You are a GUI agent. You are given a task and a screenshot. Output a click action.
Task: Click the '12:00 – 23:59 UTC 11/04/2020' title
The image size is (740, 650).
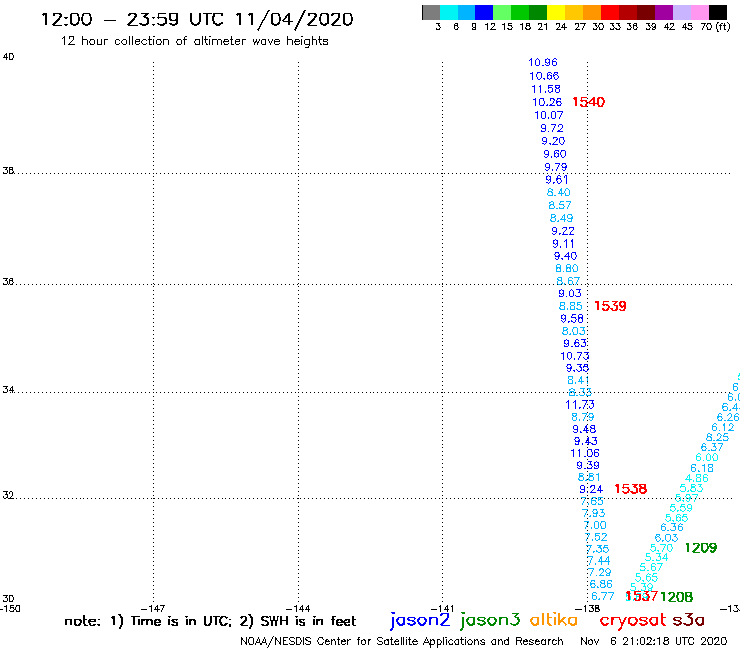[x=197, y=19]
